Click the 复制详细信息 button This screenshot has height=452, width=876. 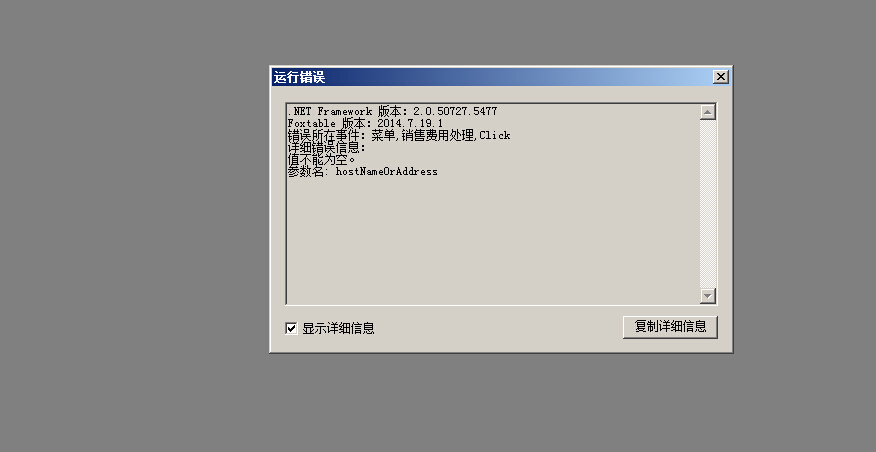670,327
